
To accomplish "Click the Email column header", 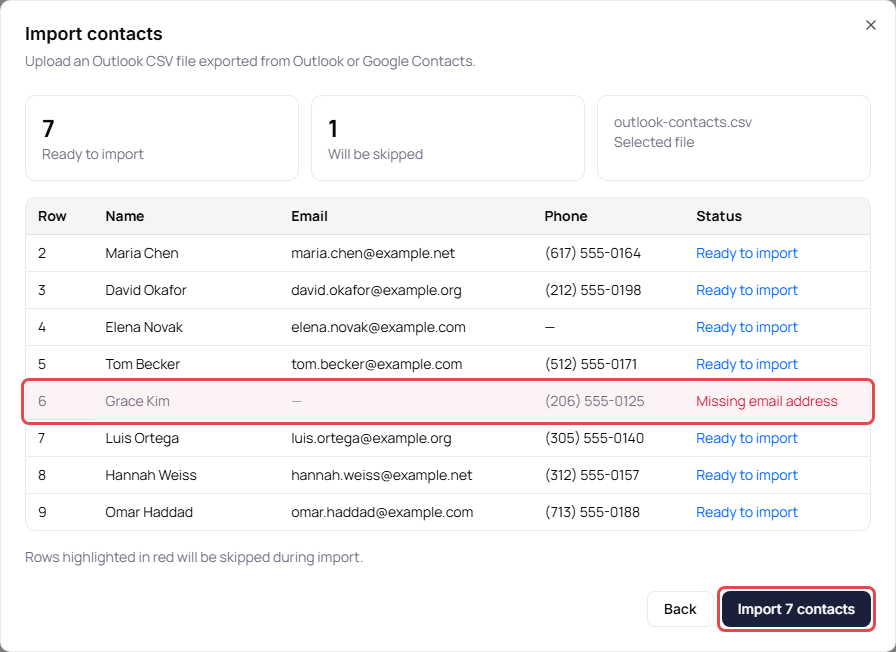I will (x=309, y=216).
